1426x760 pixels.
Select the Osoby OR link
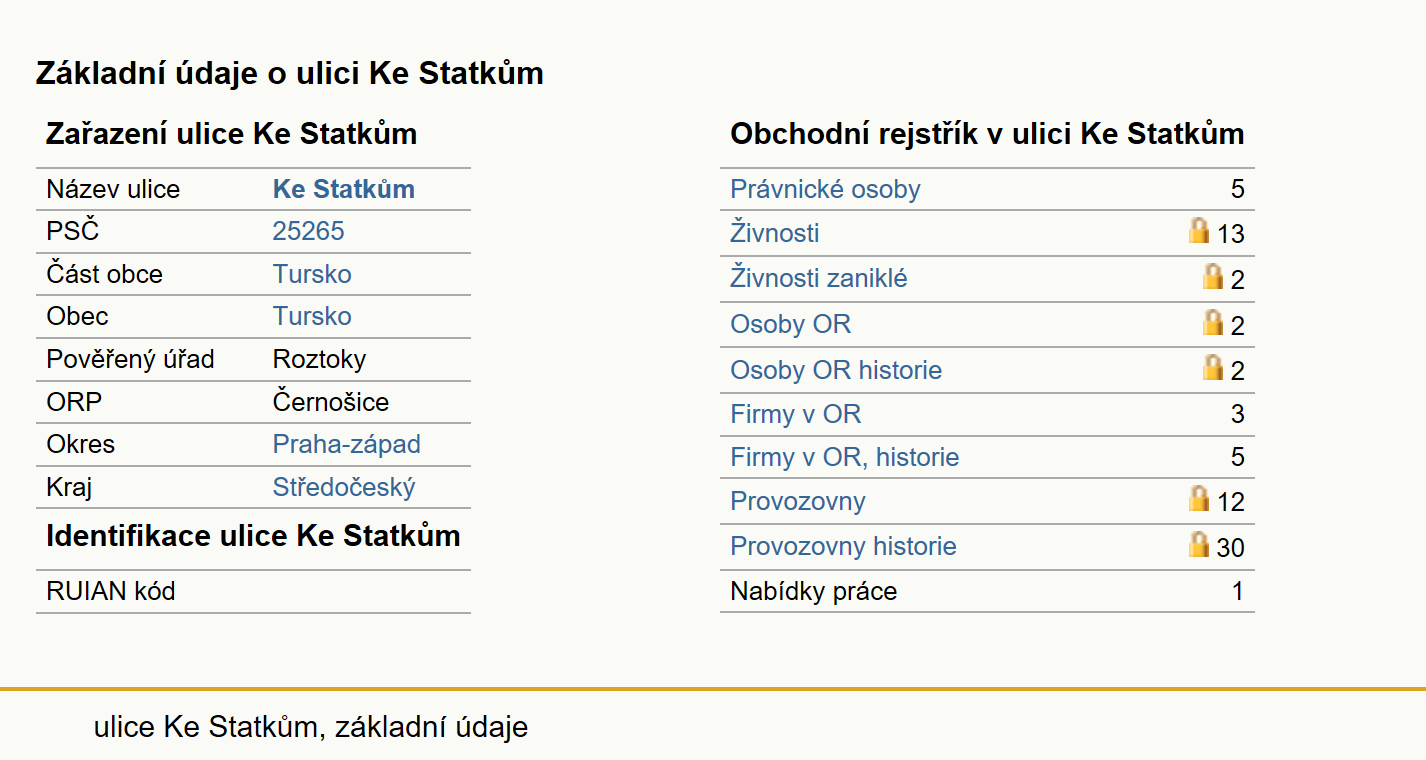pos(791,325)
